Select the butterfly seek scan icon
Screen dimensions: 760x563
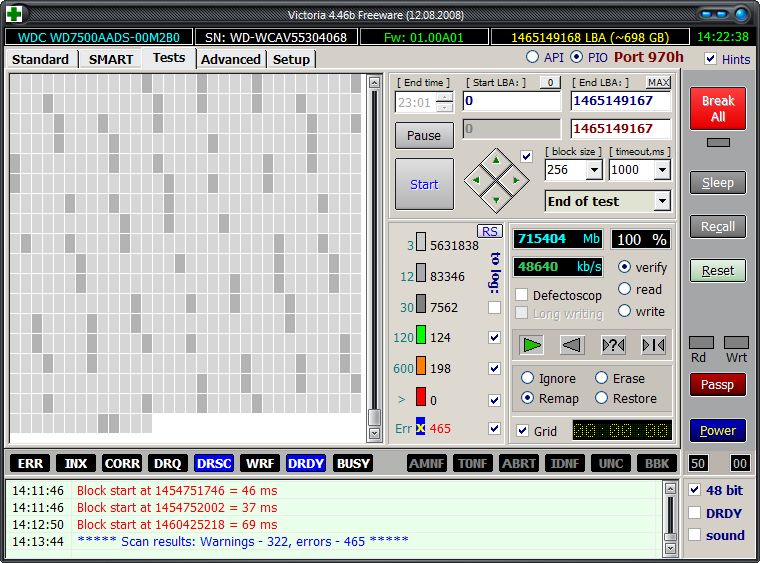[653, 345]
